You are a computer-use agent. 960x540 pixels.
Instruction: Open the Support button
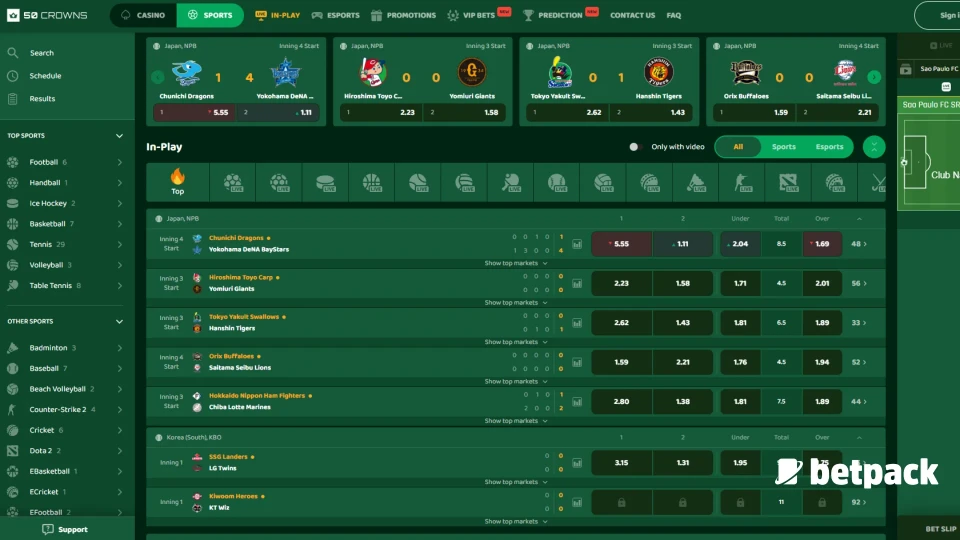tap(66, 529)
